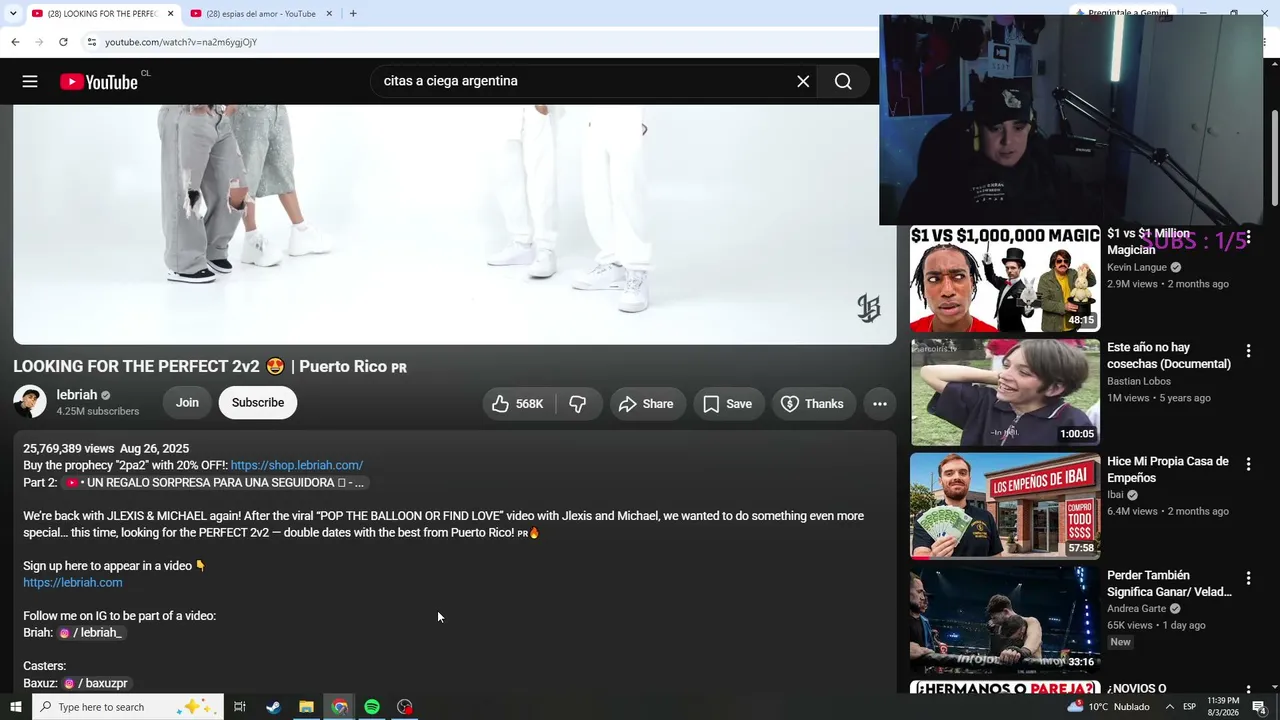The image size is (1280, 720).
Task: Open the YouTube guide hamburger menu
Action: (30, 81)
